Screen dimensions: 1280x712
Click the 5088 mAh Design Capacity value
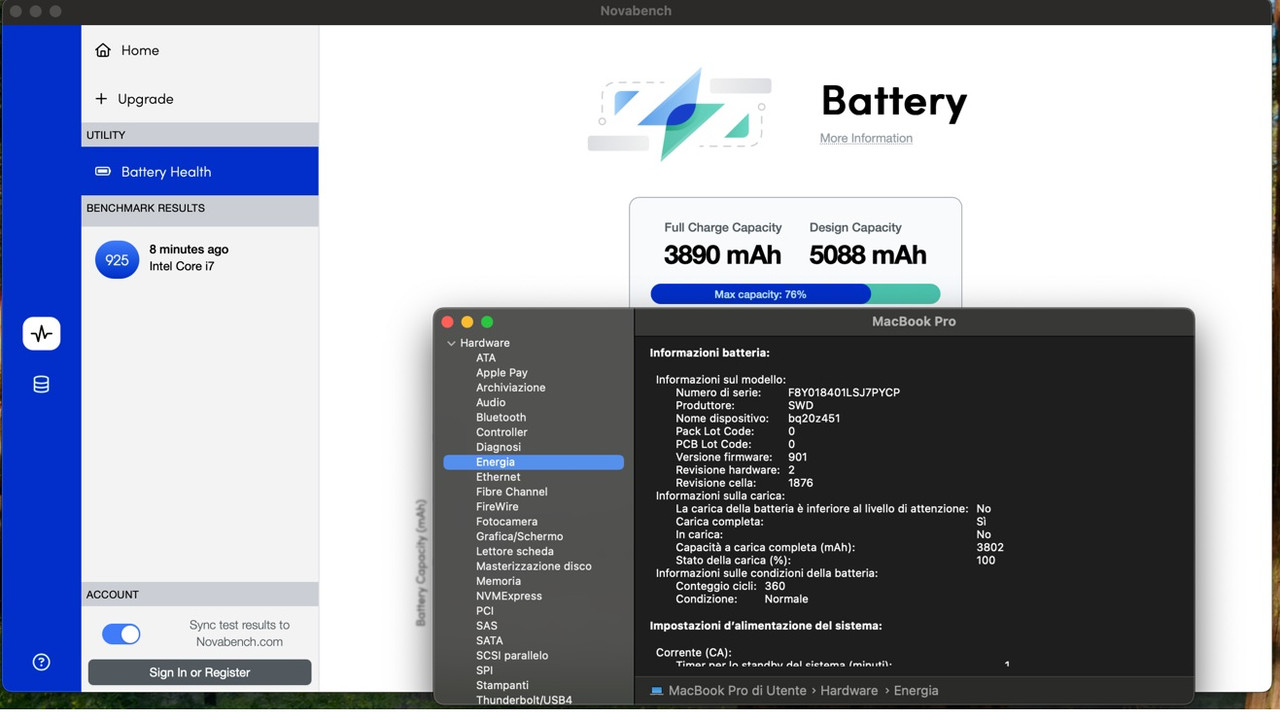[x=868, y=255]
